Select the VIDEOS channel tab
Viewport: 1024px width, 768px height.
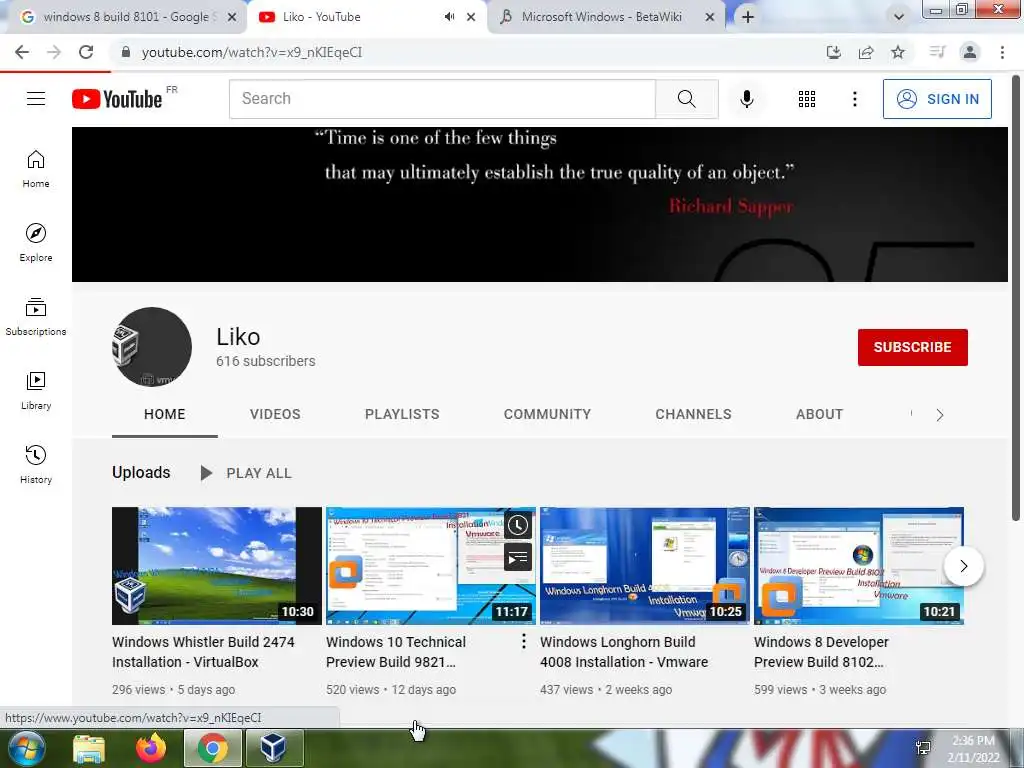275,414
